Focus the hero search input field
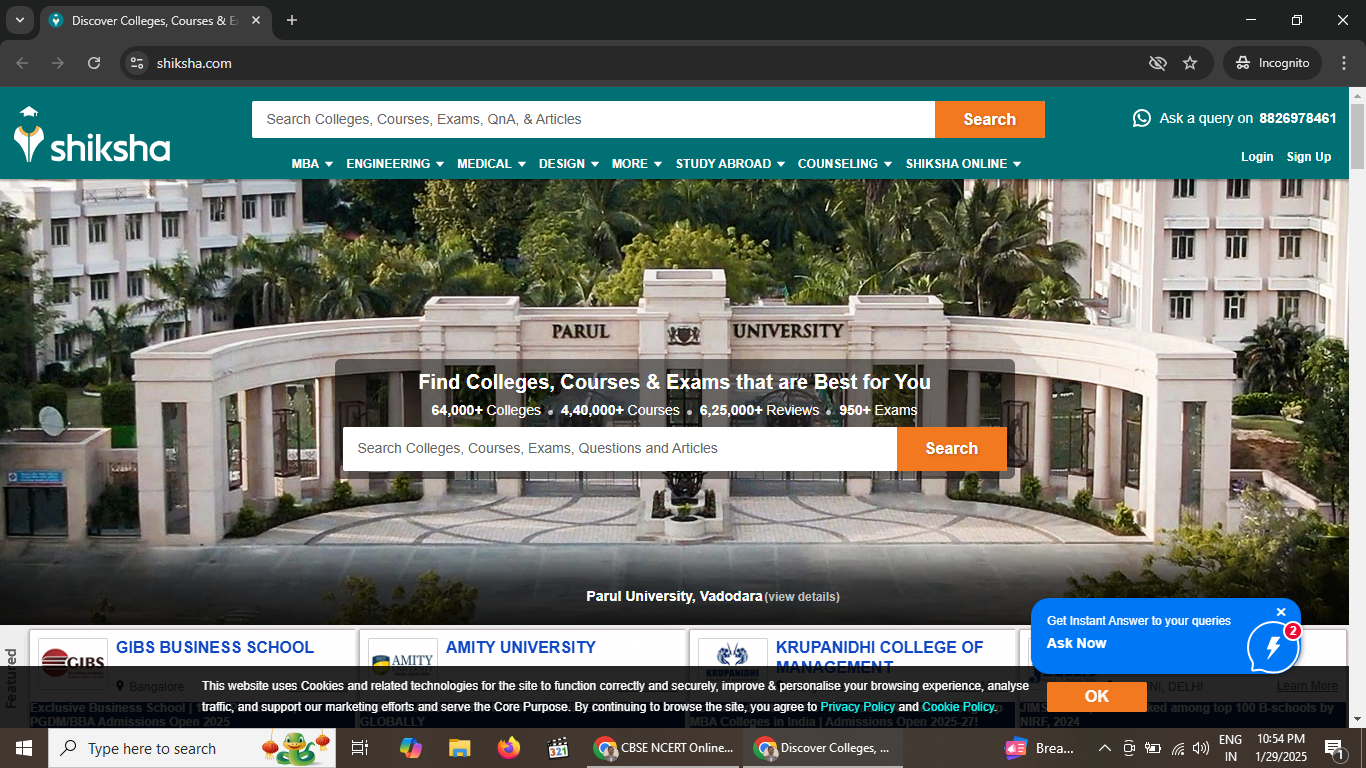This screenshot has width=1366, height=768. (x=620, y=449)
